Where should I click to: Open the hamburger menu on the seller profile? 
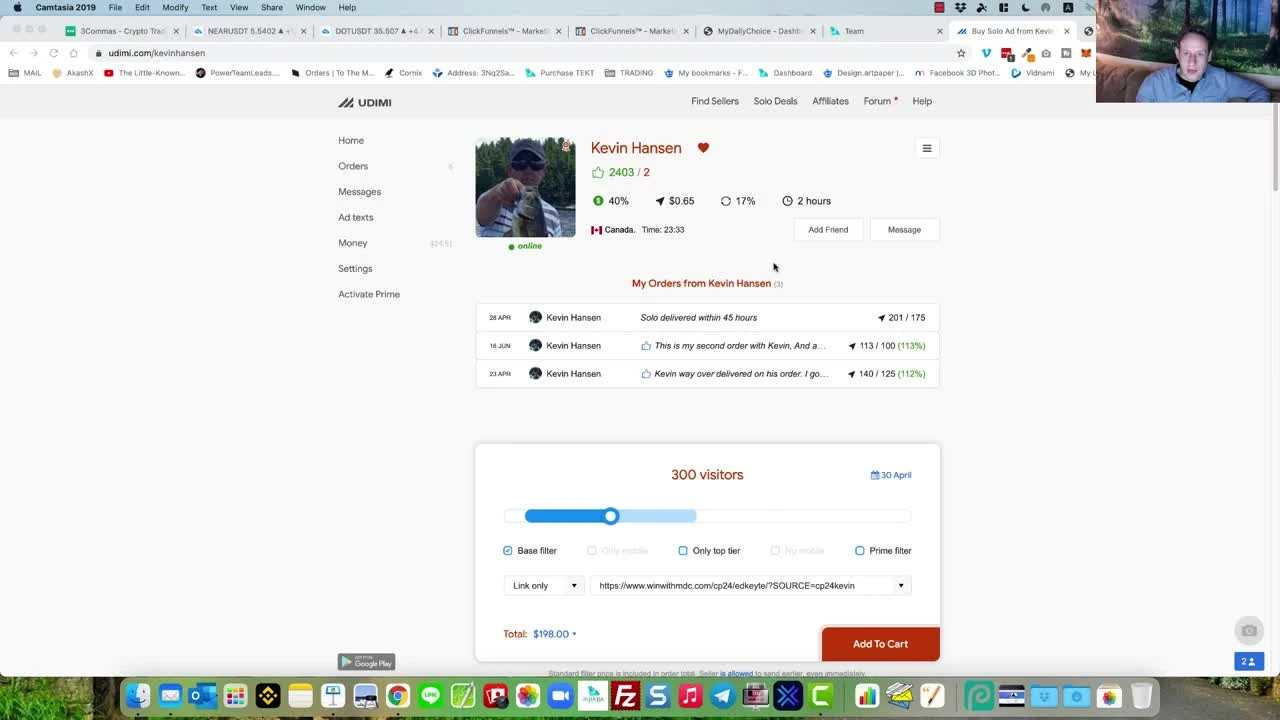[x=927, y=149]
